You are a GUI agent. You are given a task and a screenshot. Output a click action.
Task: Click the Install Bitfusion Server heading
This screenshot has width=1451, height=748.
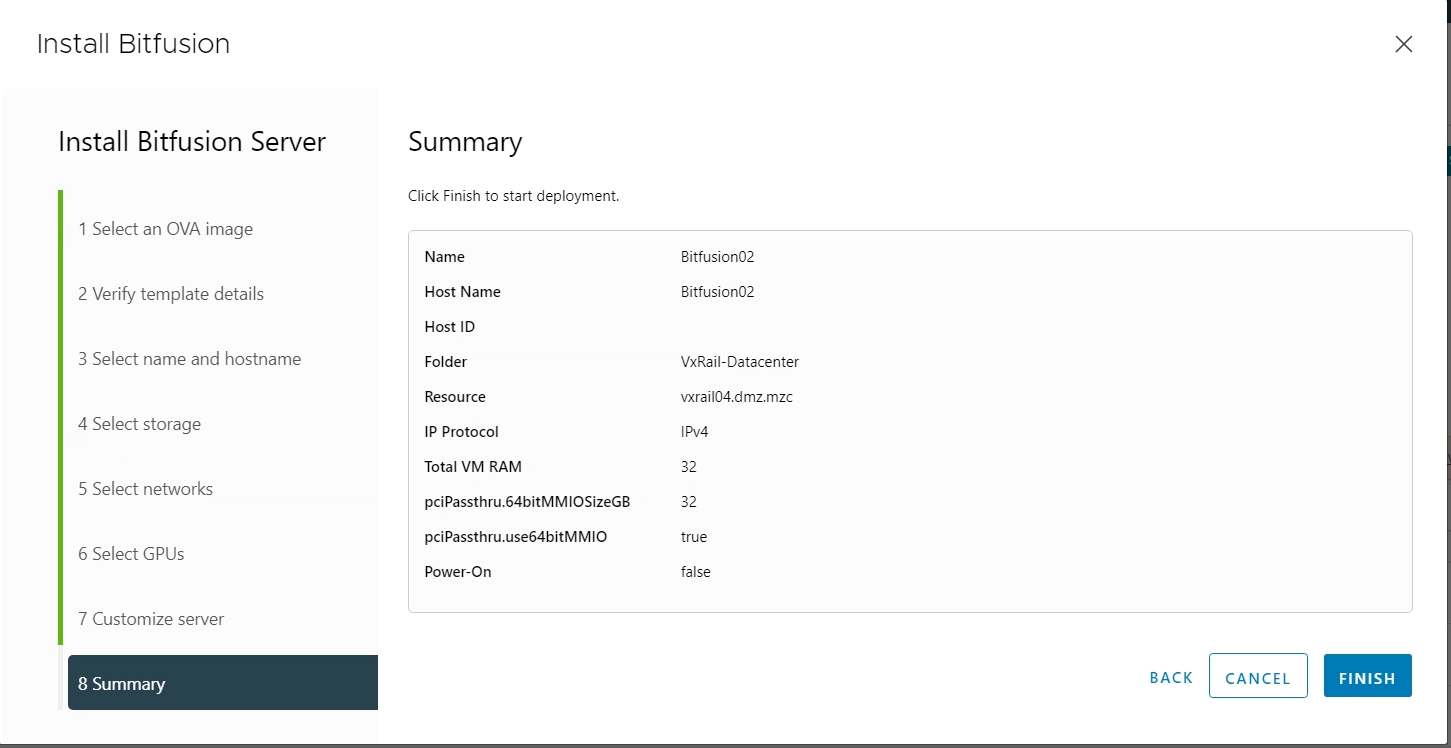(x=192, y=142)
